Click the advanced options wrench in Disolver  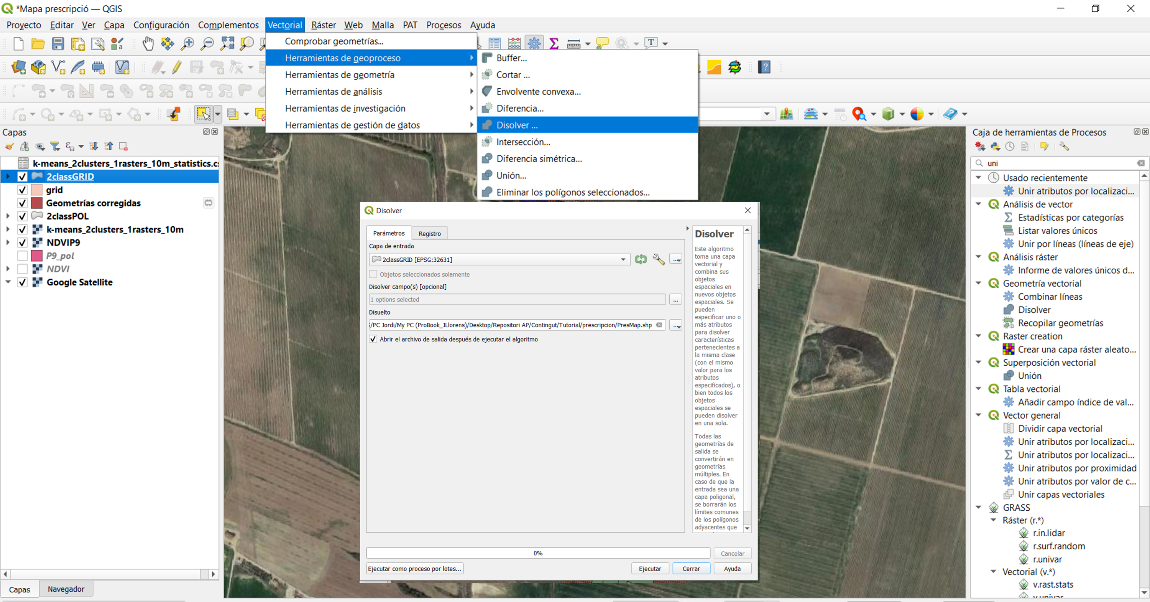click(659, 260)
